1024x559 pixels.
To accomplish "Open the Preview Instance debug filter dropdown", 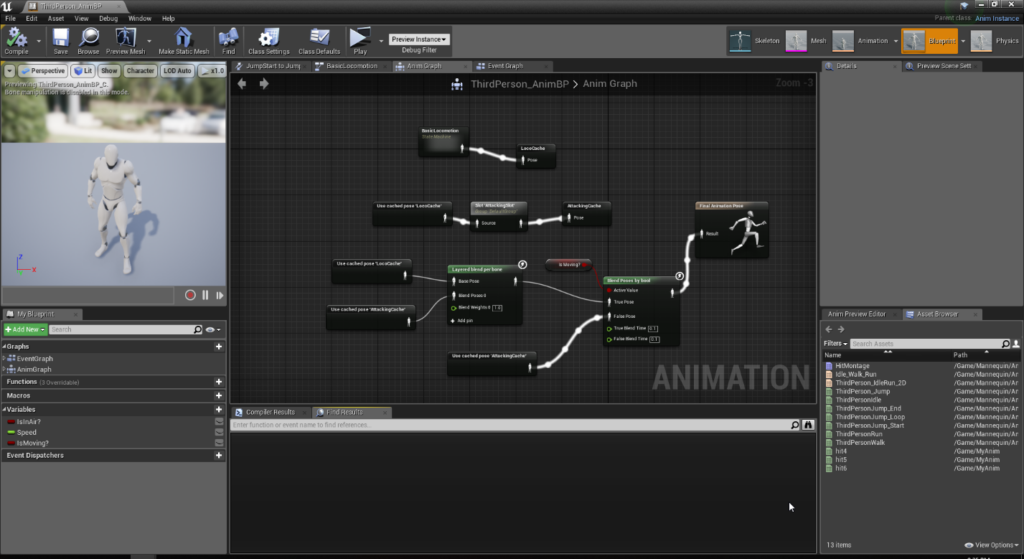I will [419, 39].
